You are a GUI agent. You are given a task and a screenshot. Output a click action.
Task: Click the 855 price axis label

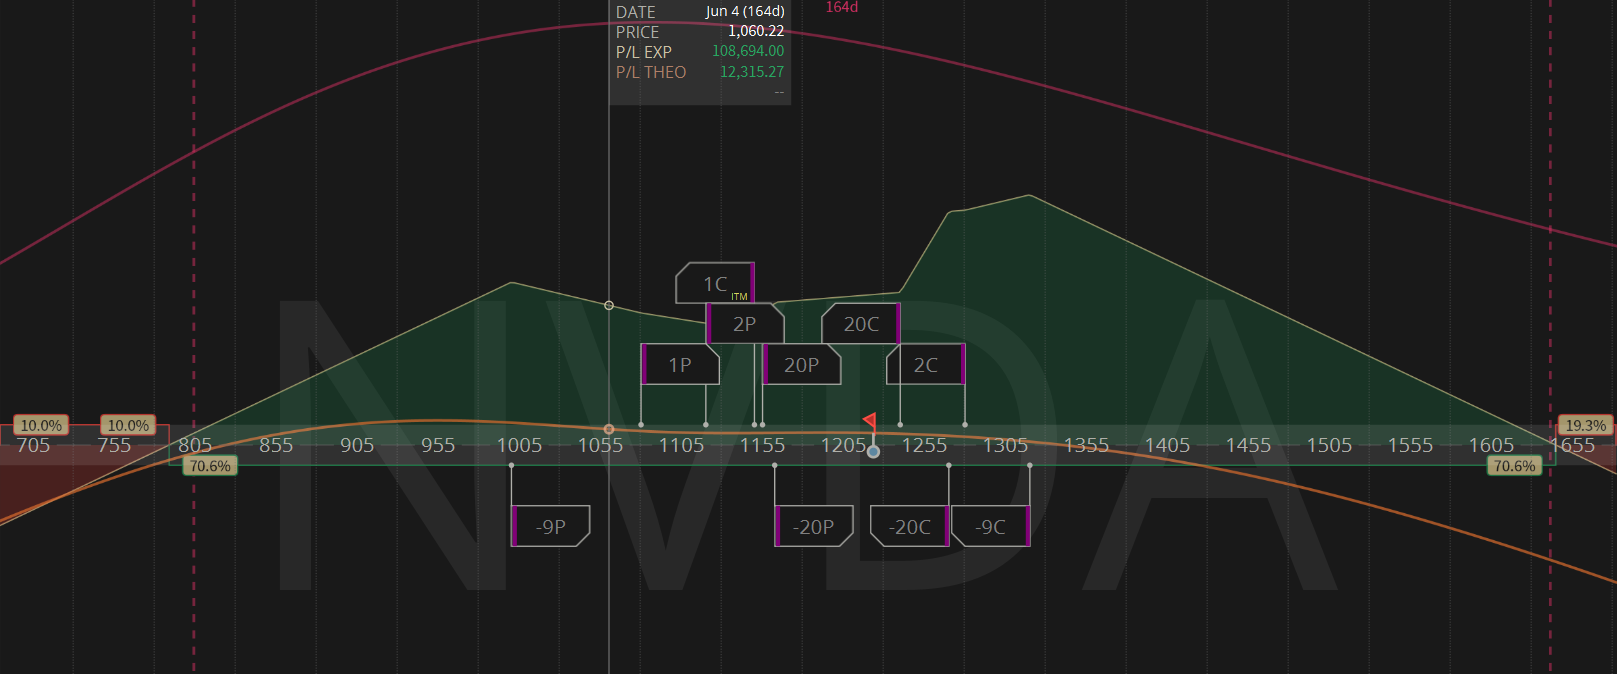click(276, 445)
